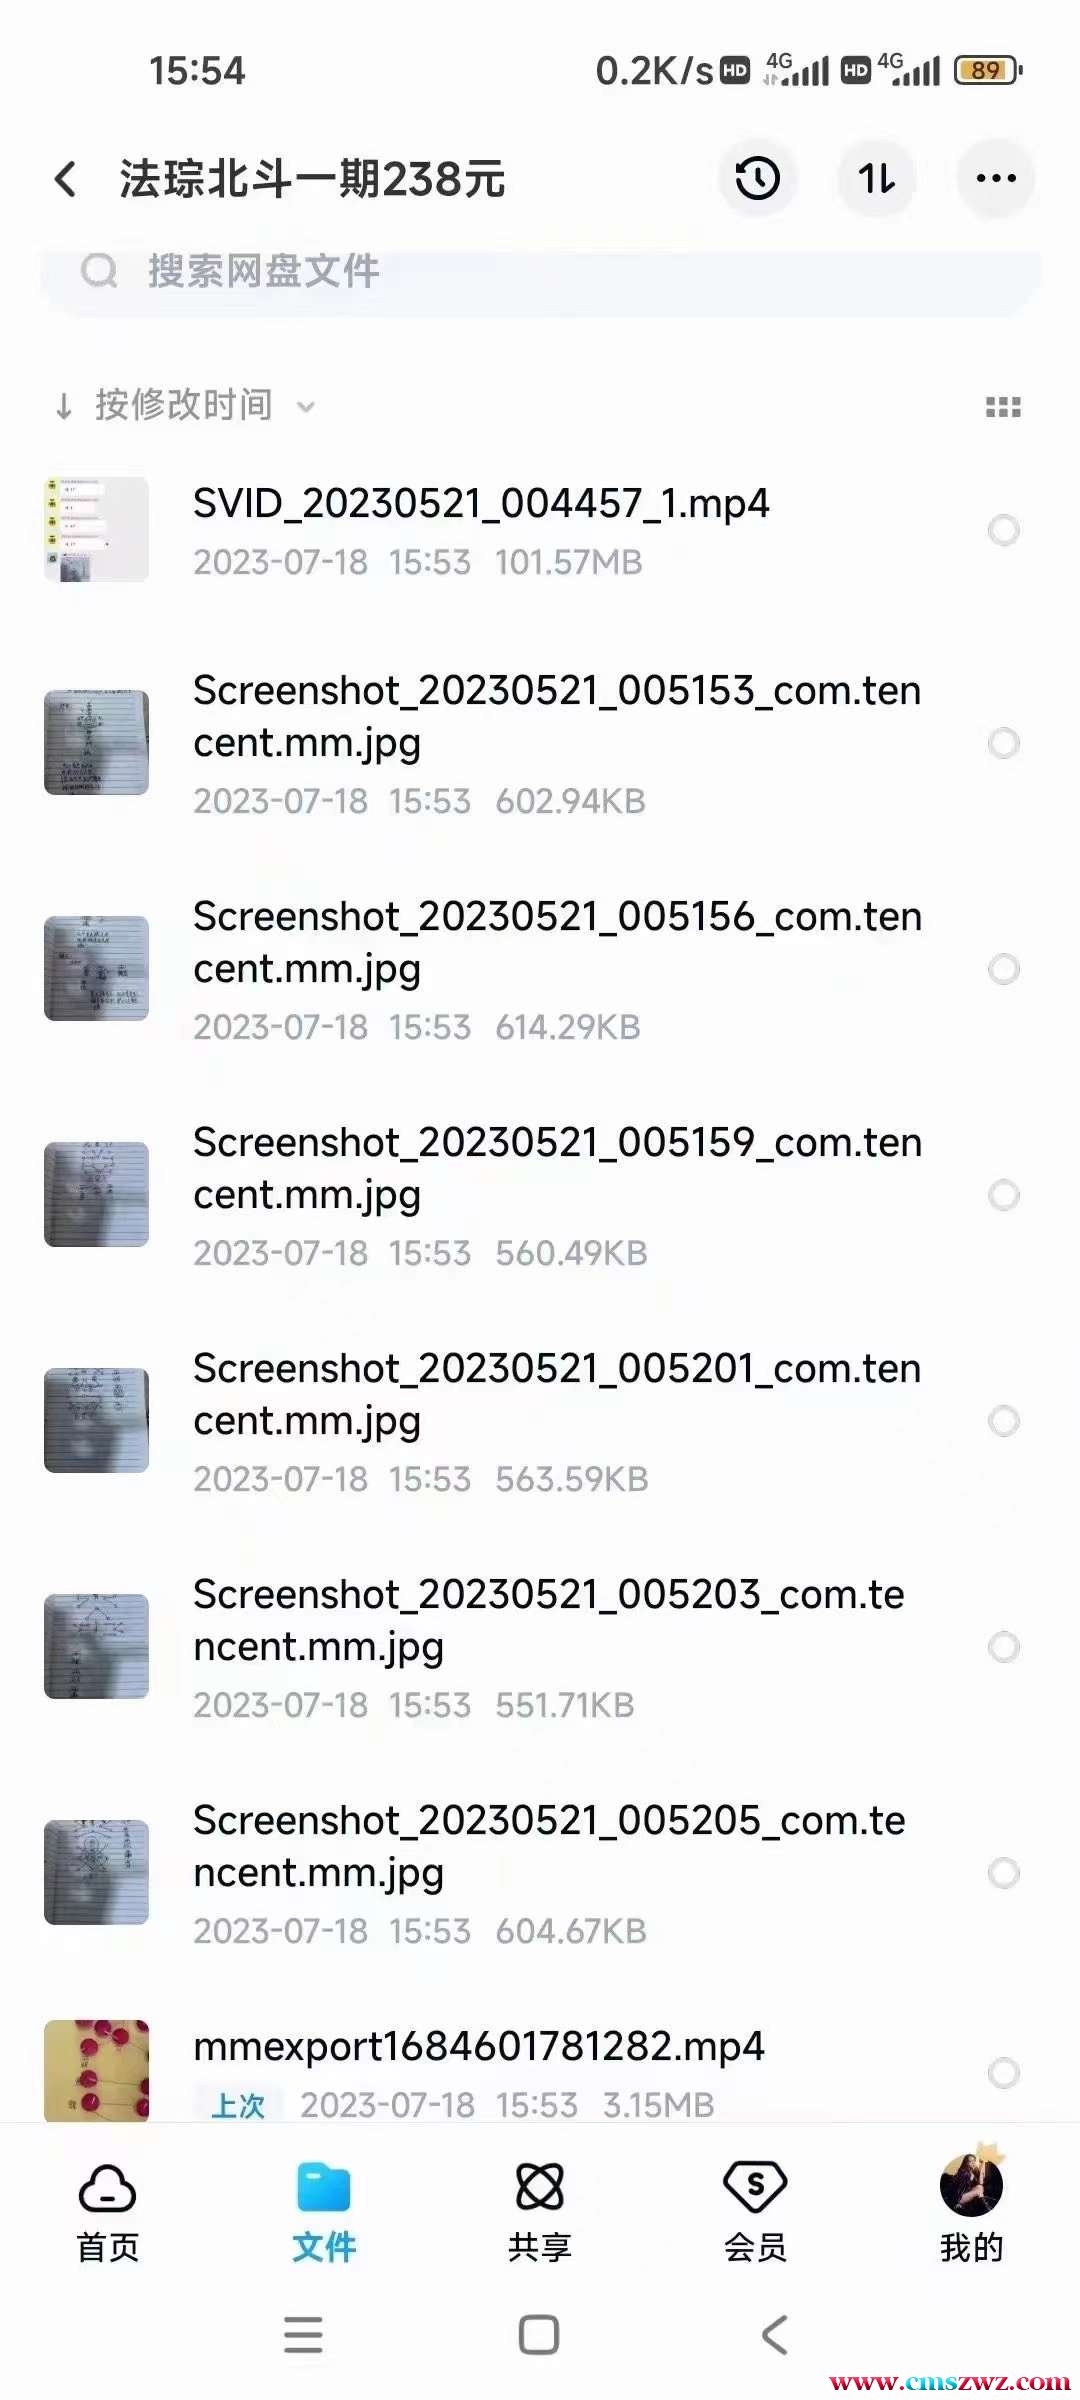Tap the descending sort arrow

[x=64, y=406]
